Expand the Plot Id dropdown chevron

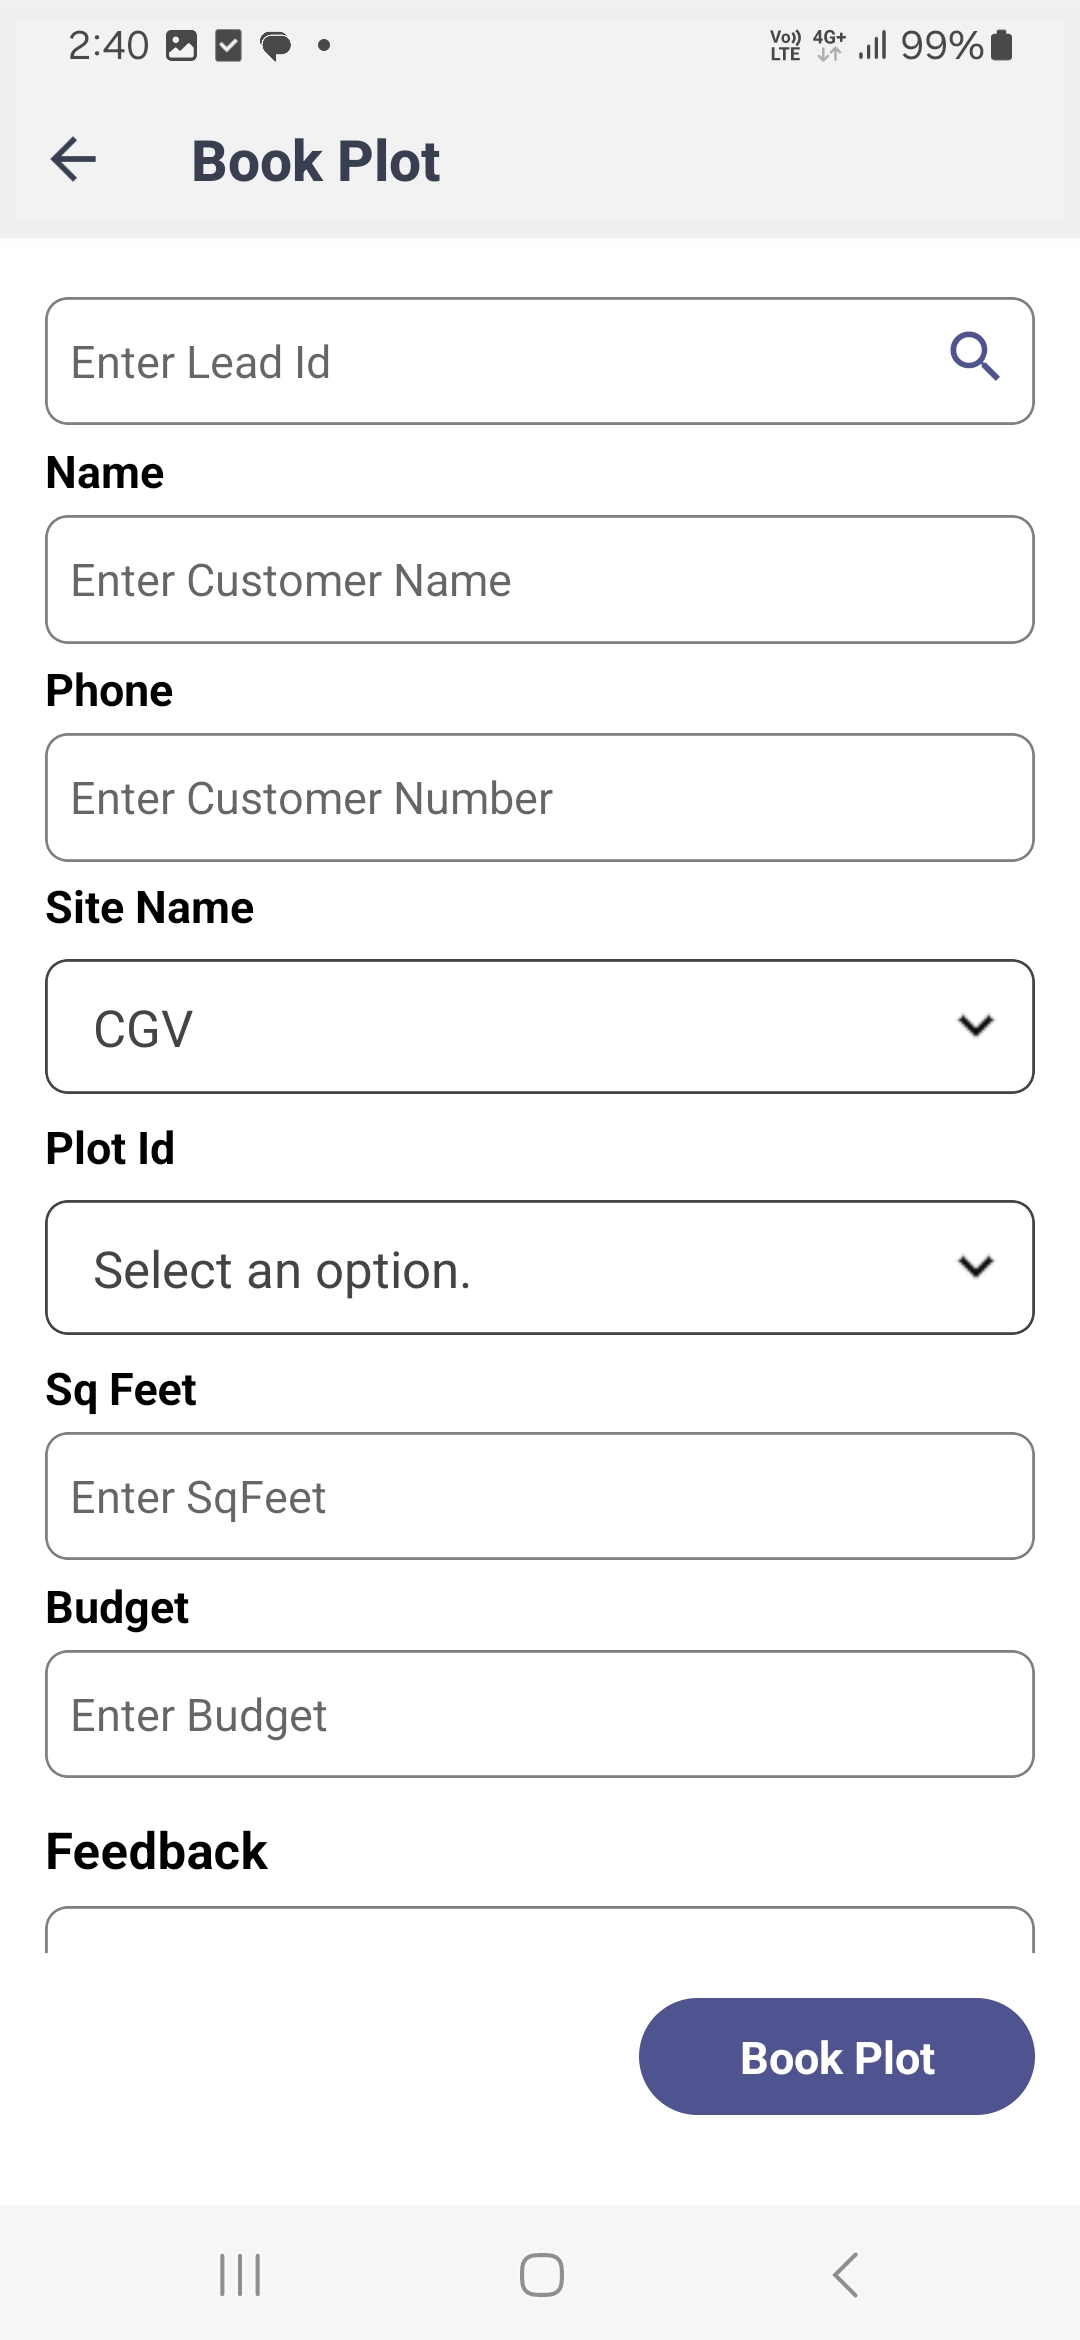coord(975,1266)
